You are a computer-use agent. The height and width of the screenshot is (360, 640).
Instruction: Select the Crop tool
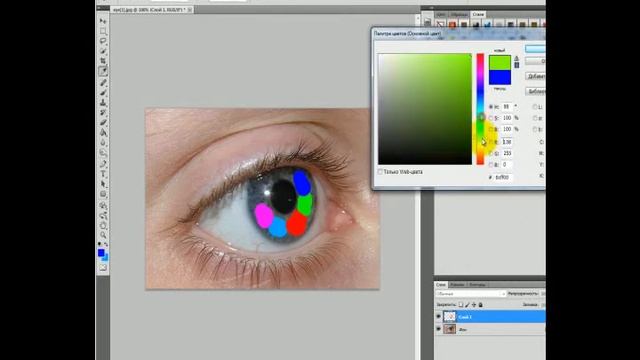[103, 61]
